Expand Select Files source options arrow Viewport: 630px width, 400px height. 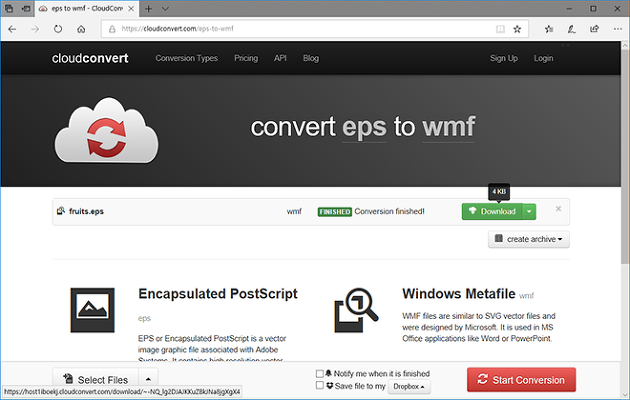148,379
